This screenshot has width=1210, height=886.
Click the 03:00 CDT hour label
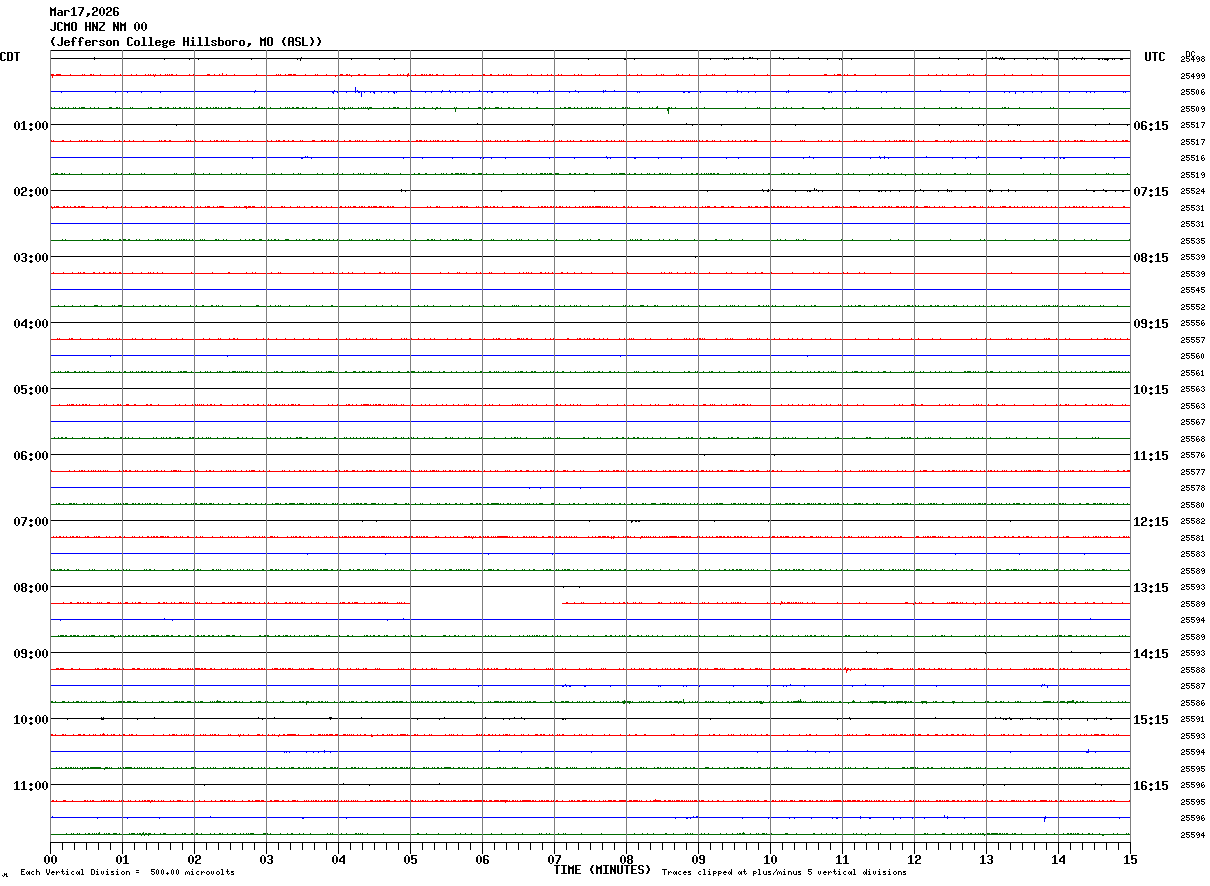(31, 257)
